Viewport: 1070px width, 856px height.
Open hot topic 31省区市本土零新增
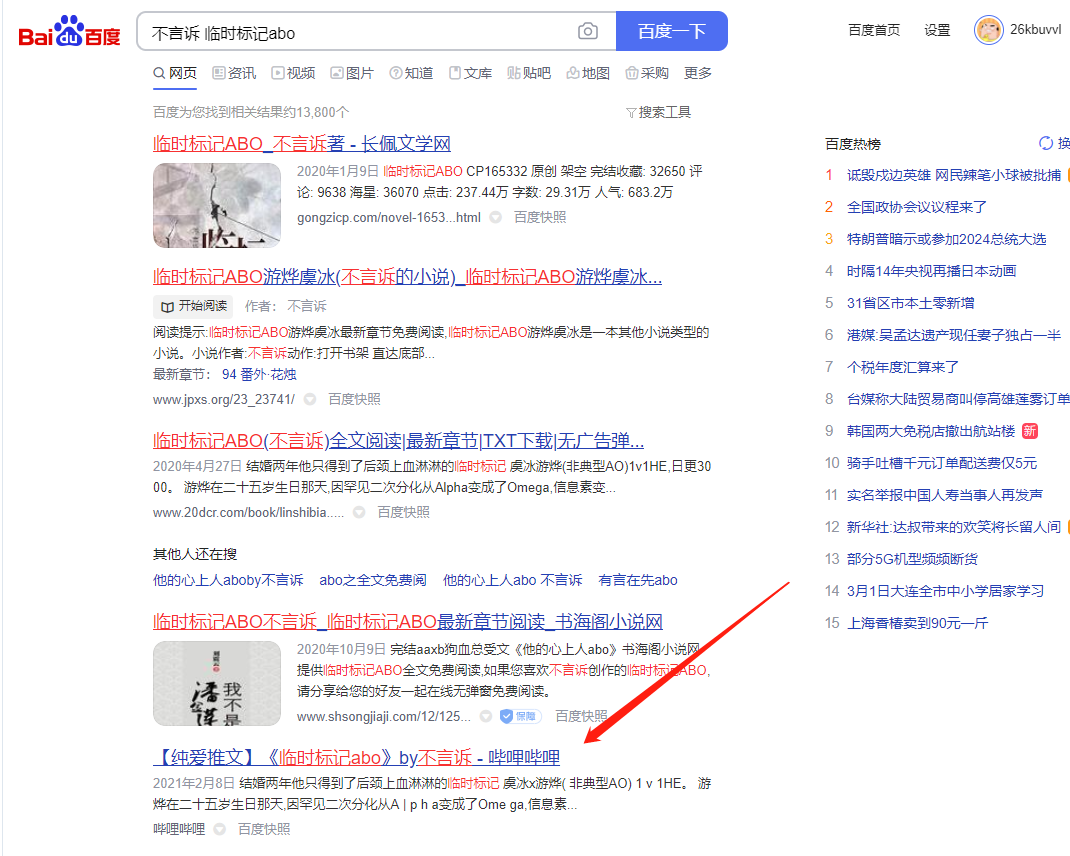[x=911, y=303]
